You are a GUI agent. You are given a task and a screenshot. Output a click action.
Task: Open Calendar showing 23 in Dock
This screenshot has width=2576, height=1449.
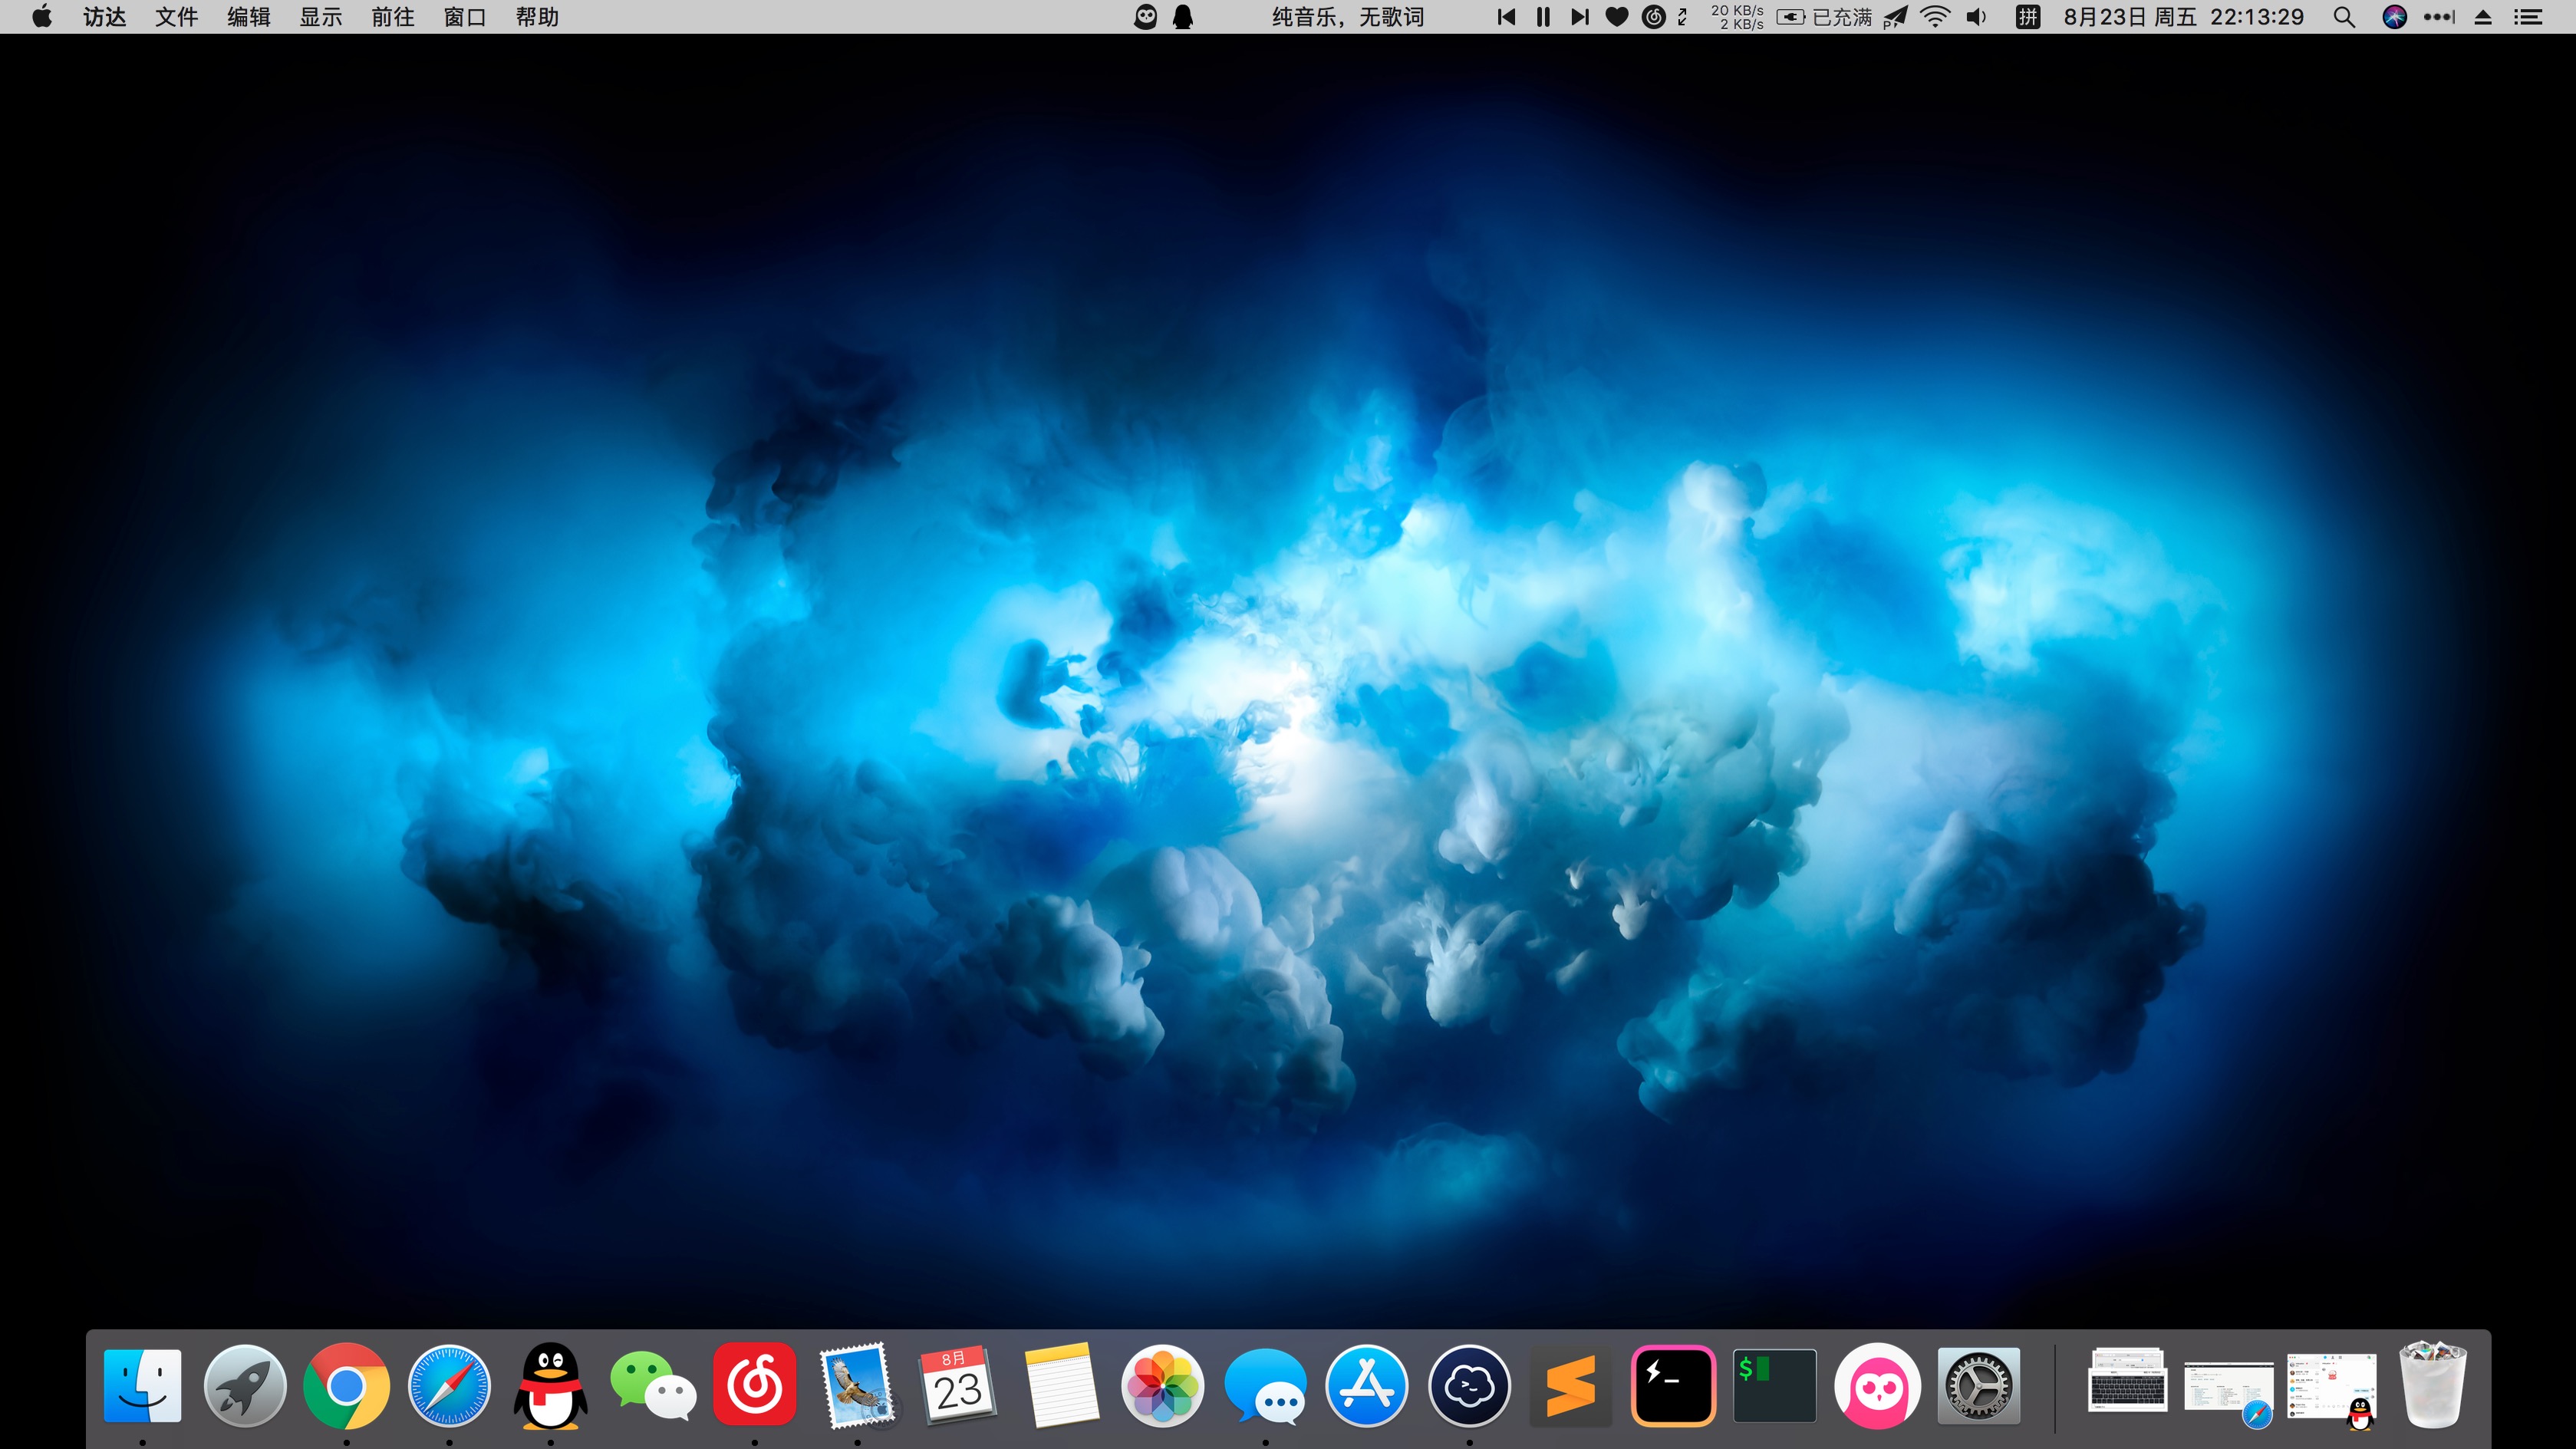tap(958, 1386)
